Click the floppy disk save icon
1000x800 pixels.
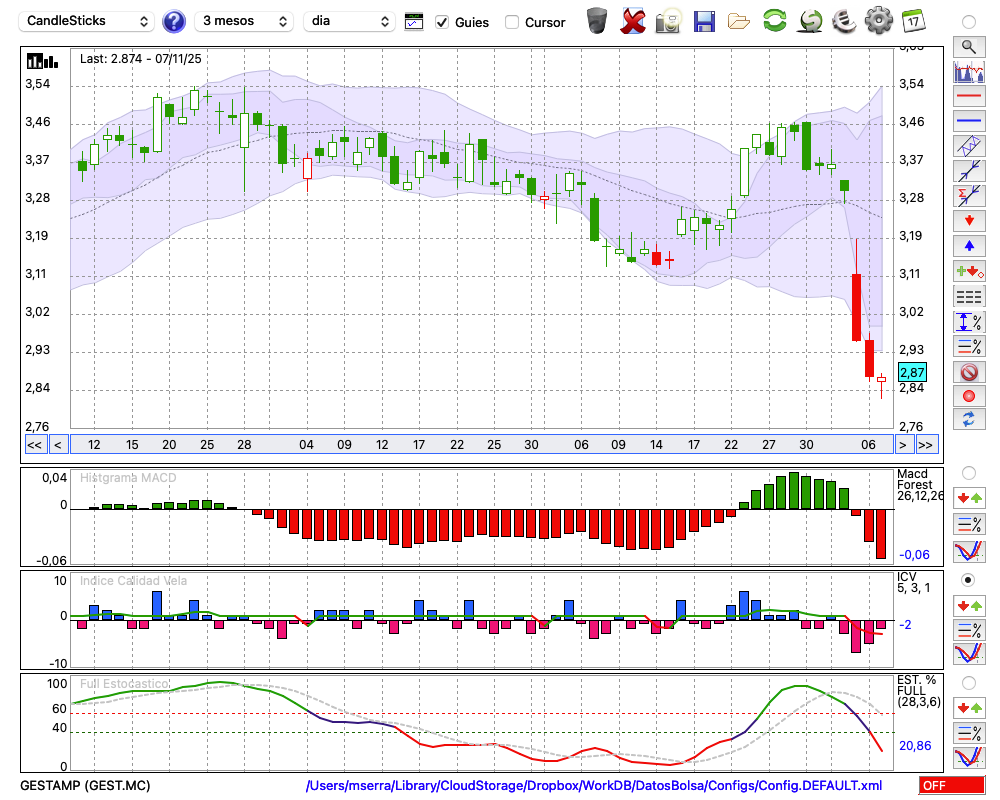pos(704,21)
